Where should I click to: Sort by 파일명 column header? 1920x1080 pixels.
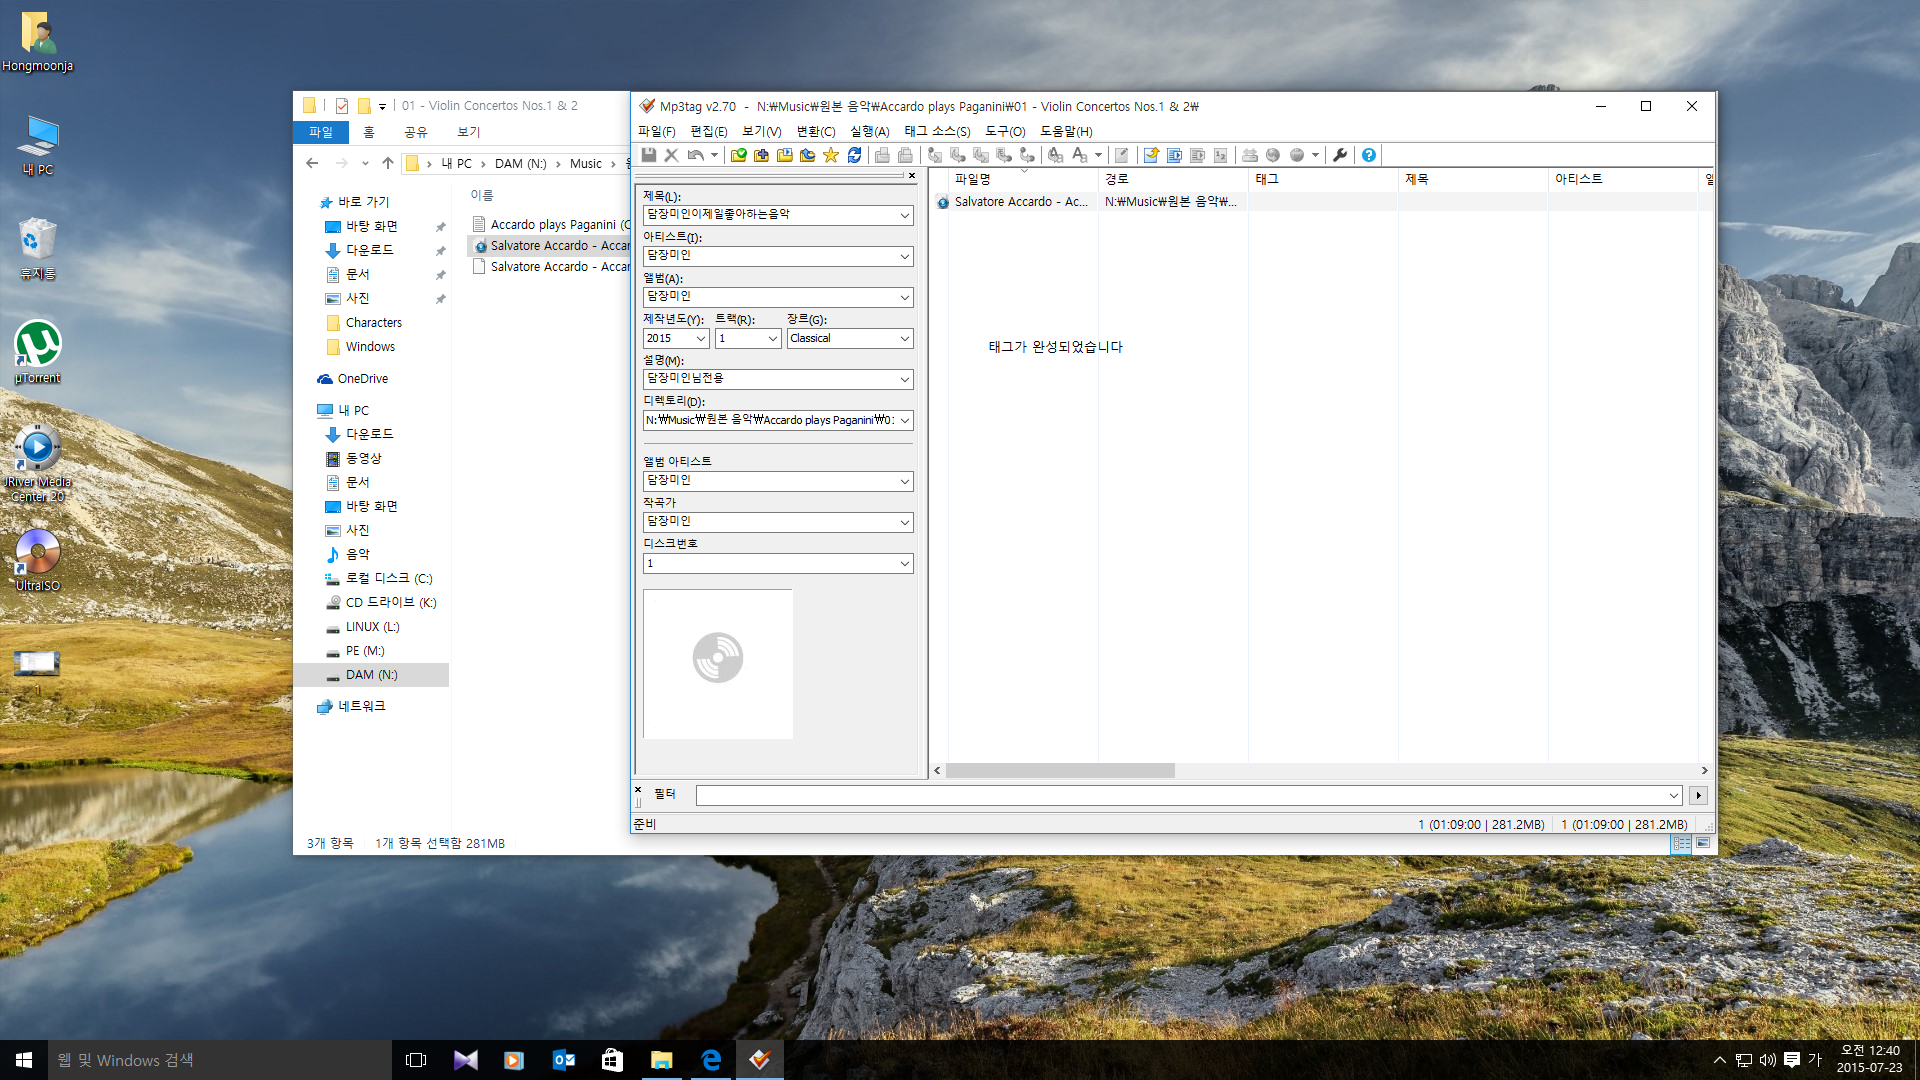pyautogui.click(x=1023, y=179)
